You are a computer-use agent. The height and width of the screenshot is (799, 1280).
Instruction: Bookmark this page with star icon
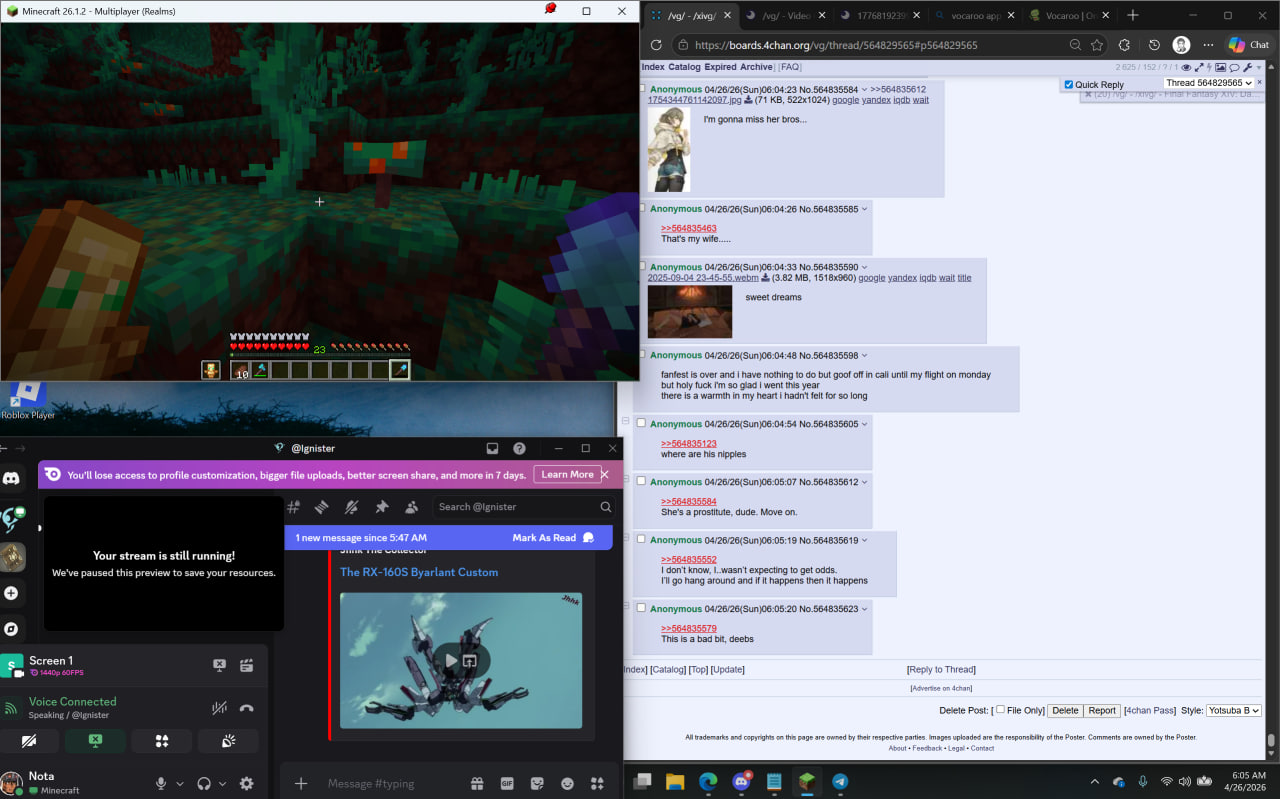click(x=1097, y=45)
